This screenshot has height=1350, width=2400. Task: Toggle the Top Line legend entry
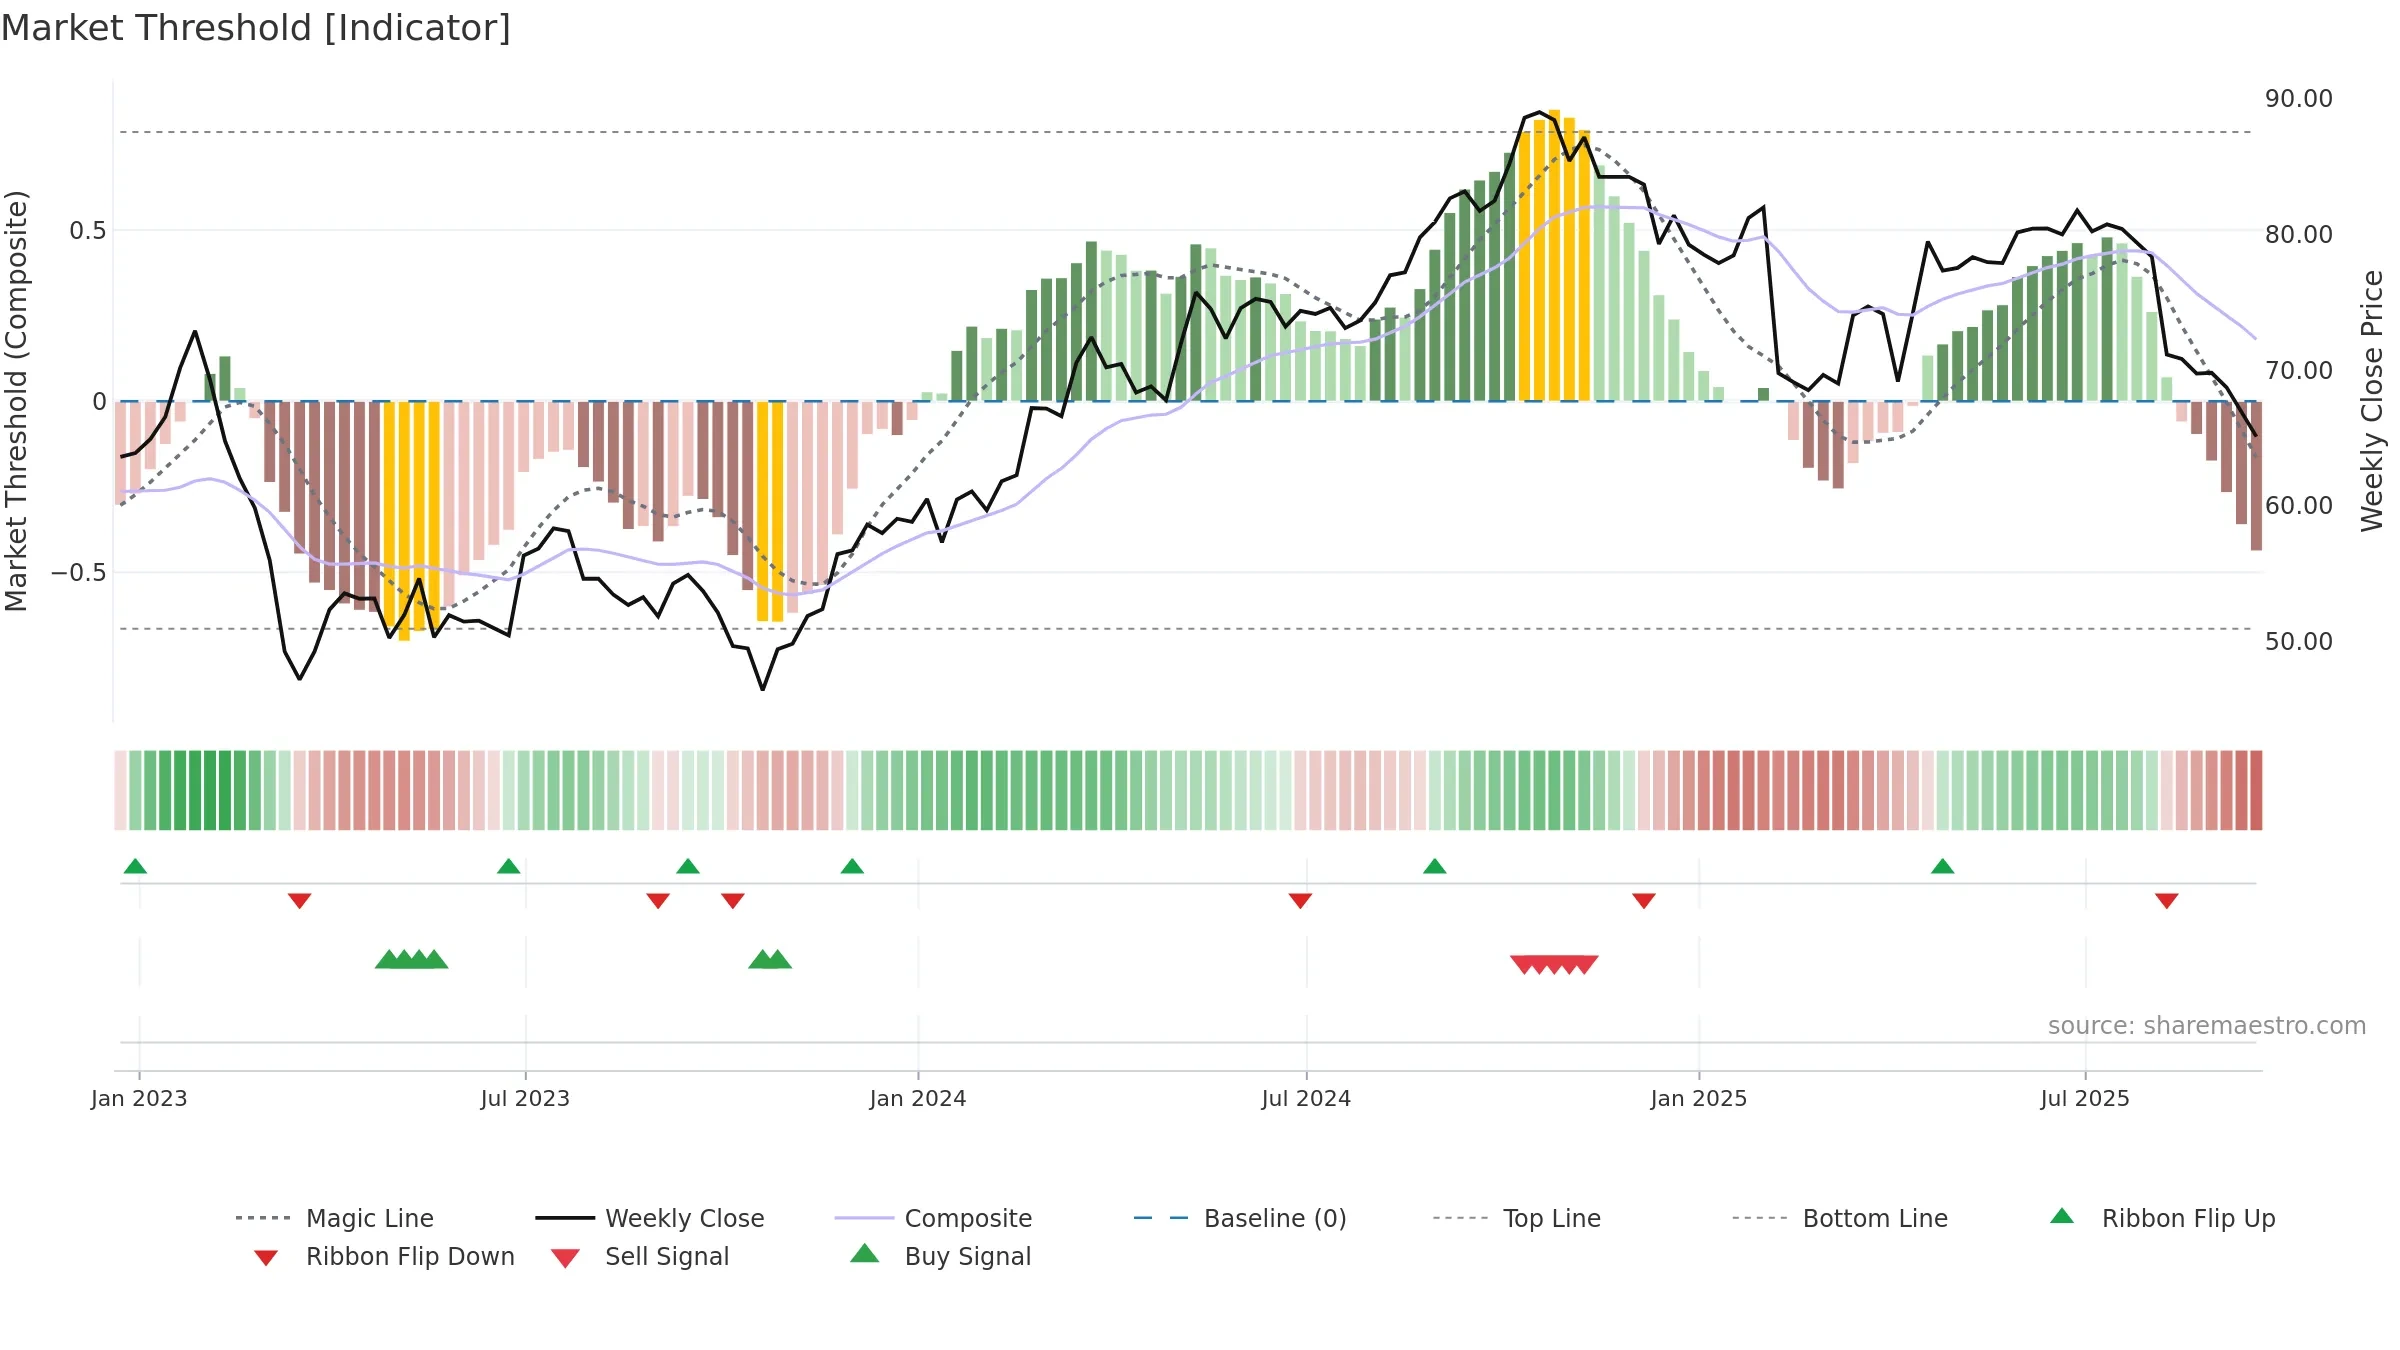click(1517, 1218)
